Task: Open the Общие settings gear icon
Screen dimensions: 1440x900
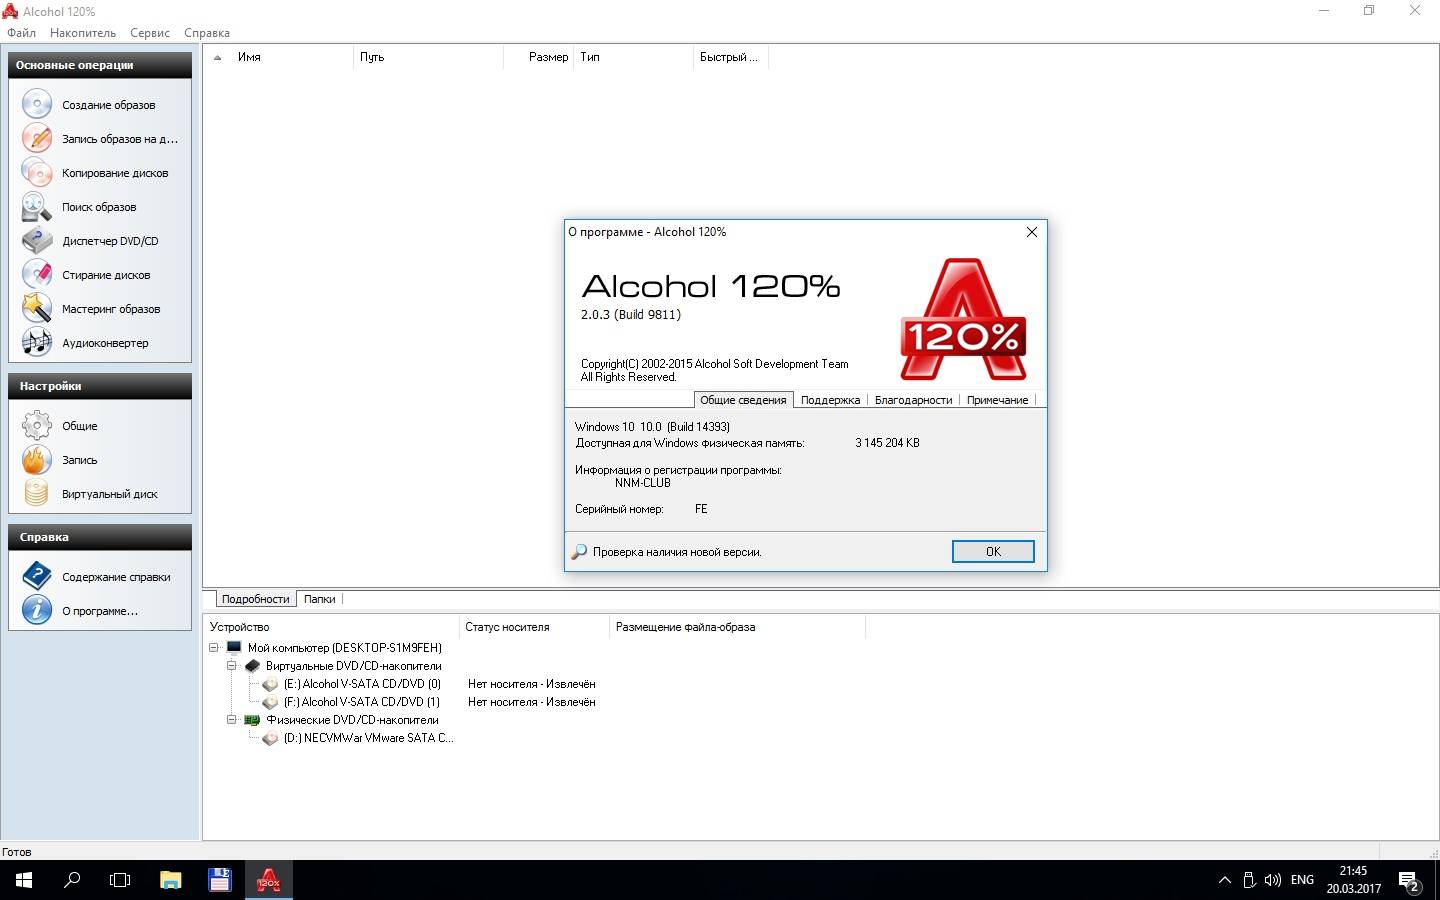Action: pyautogui.click(x=37, y=426)
